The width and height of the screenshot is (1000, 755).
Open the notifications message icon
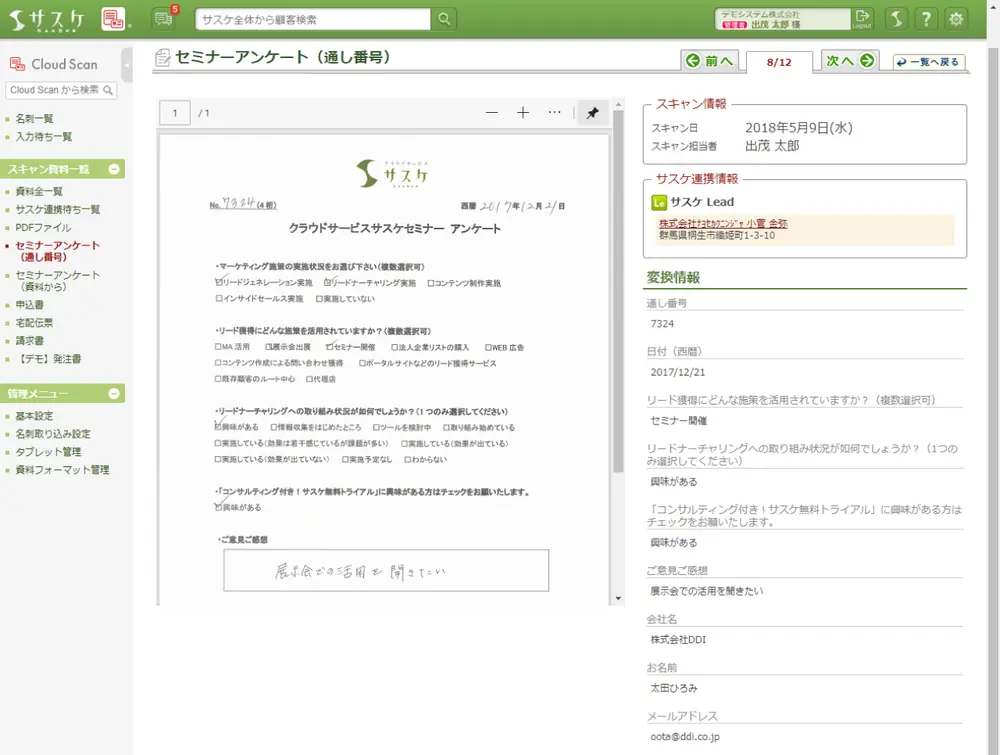point(163,19)
